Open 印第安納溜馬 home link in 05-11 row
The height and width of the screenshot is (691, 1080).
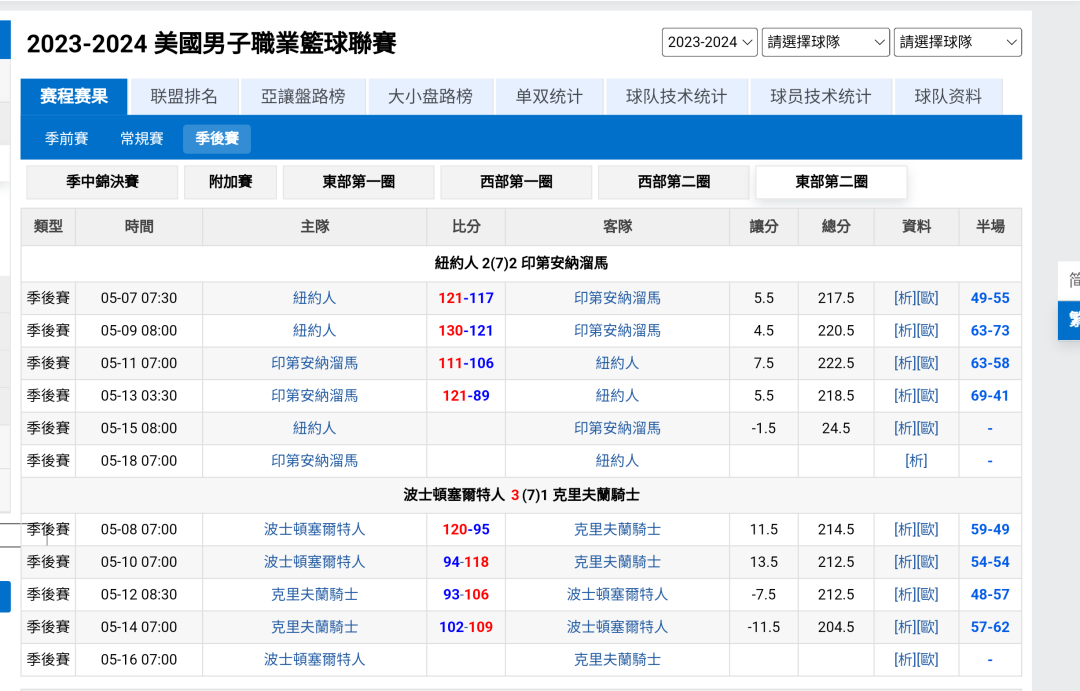click(314, 363)
